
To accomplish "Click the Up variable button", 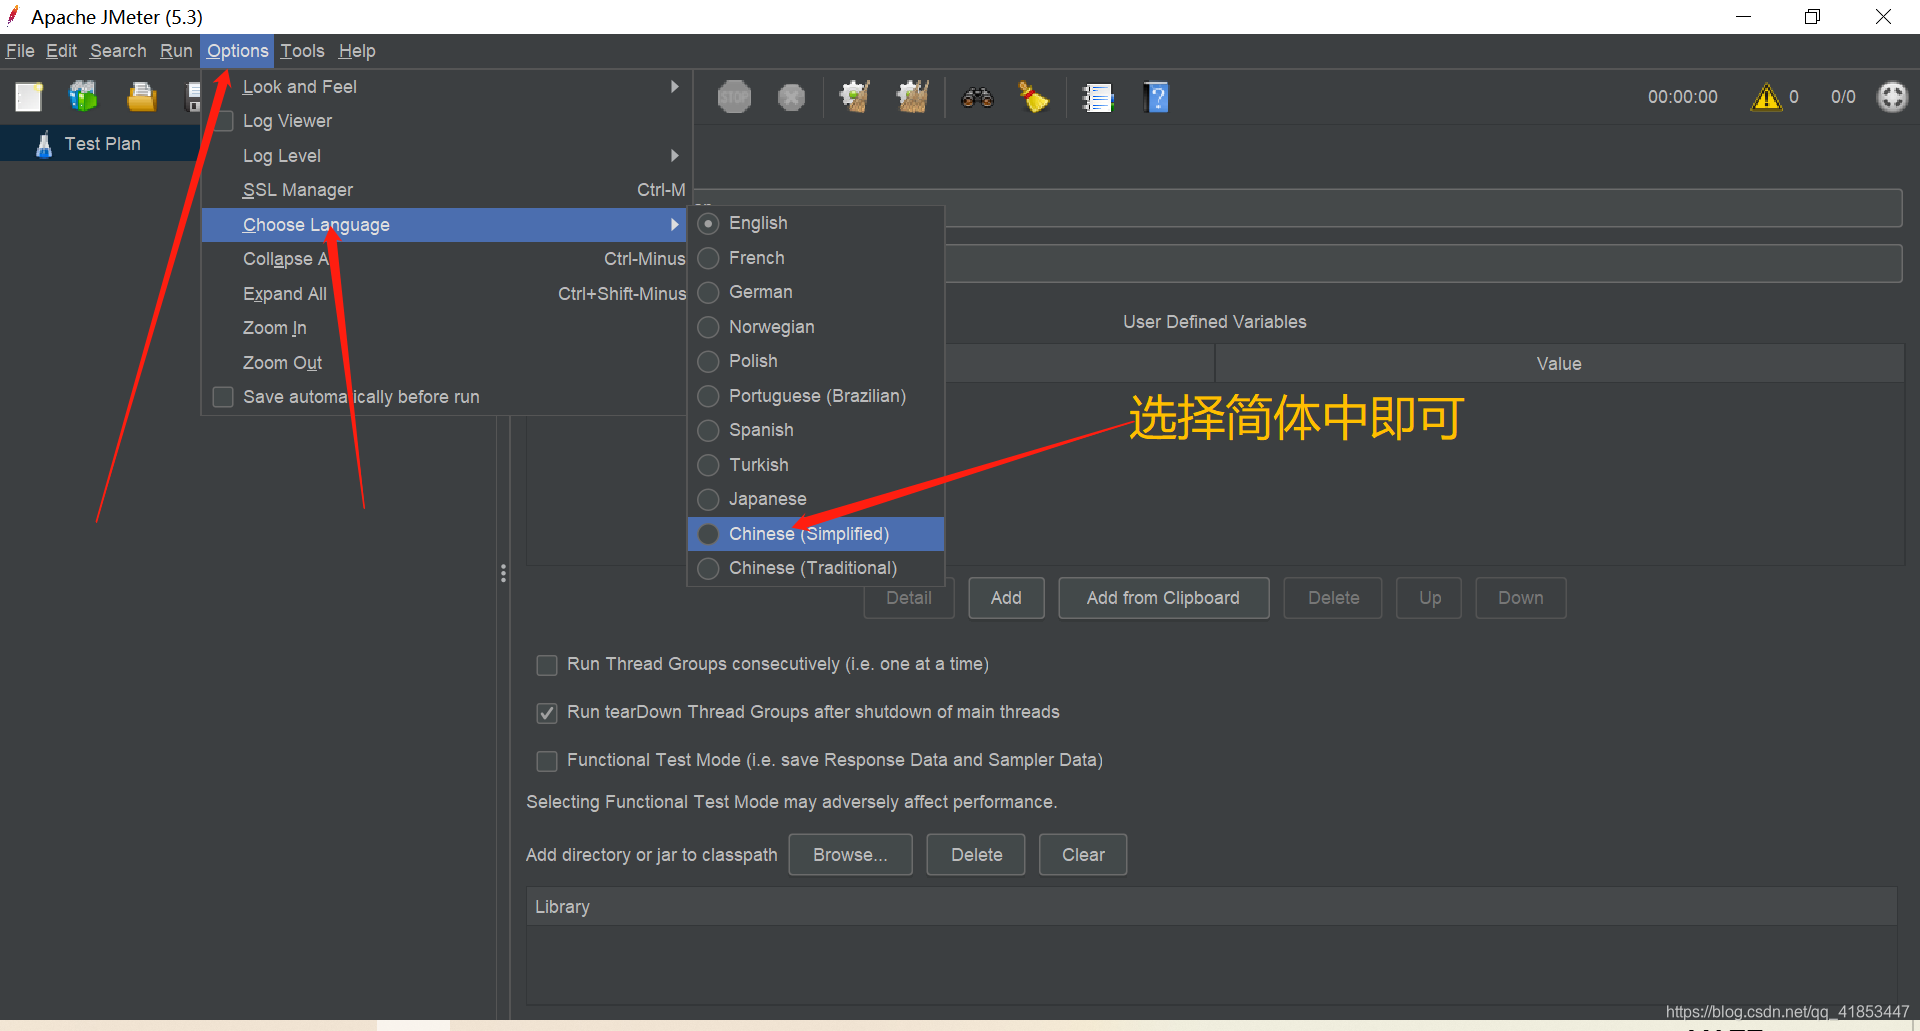I will click(1429, 598).
